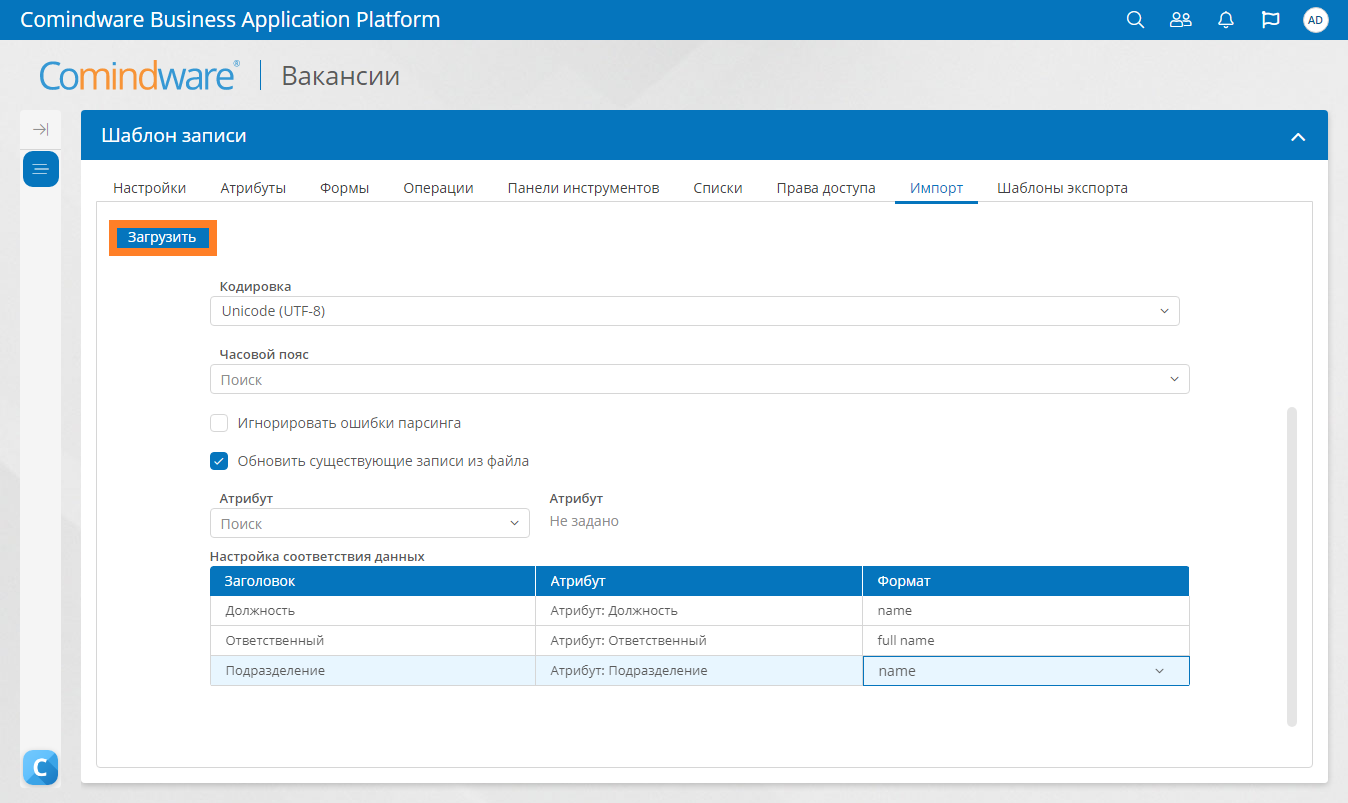
Task: Select the Подразделение header cell
Action: click(x=372, y=671)
